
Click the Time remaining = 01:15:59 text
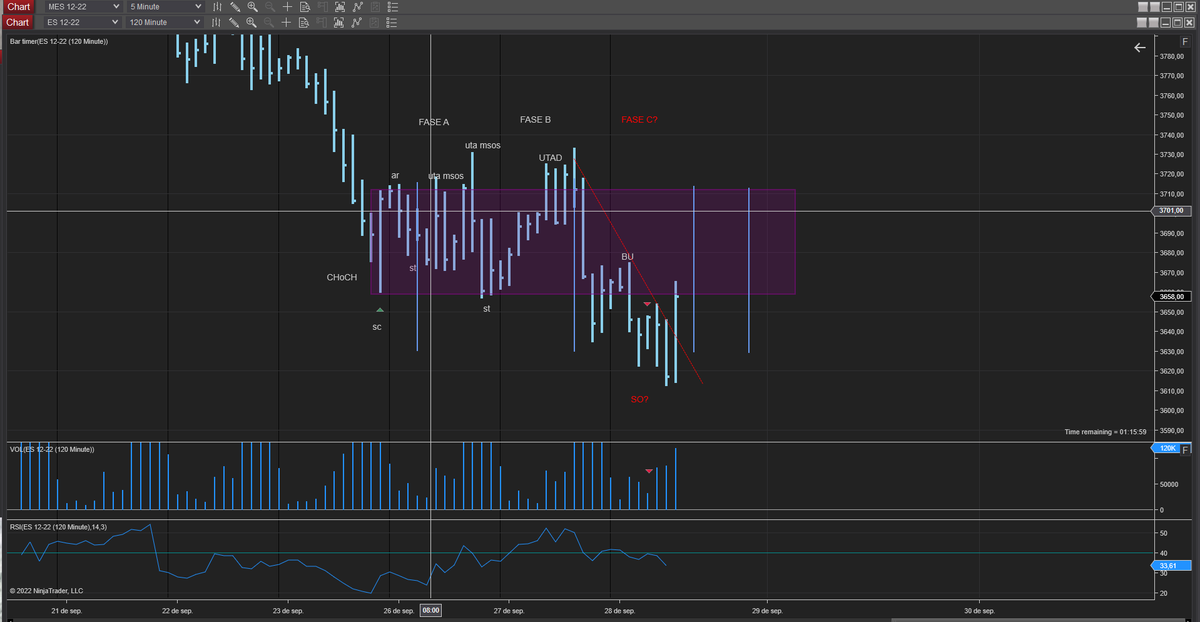[x=1105, y=432]
